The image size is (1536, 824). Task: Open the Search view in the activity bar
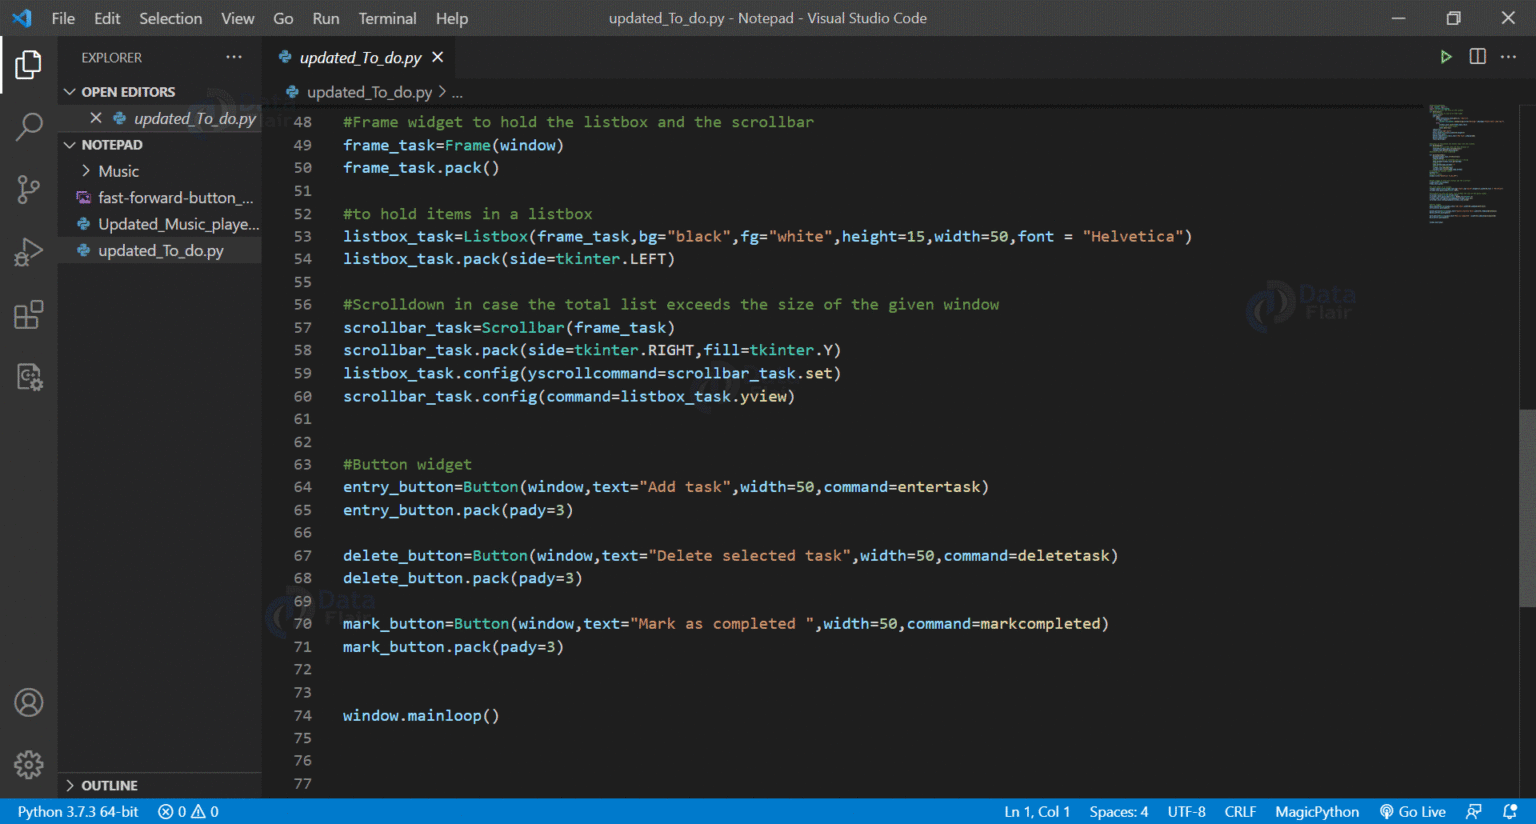pos(29,127)
